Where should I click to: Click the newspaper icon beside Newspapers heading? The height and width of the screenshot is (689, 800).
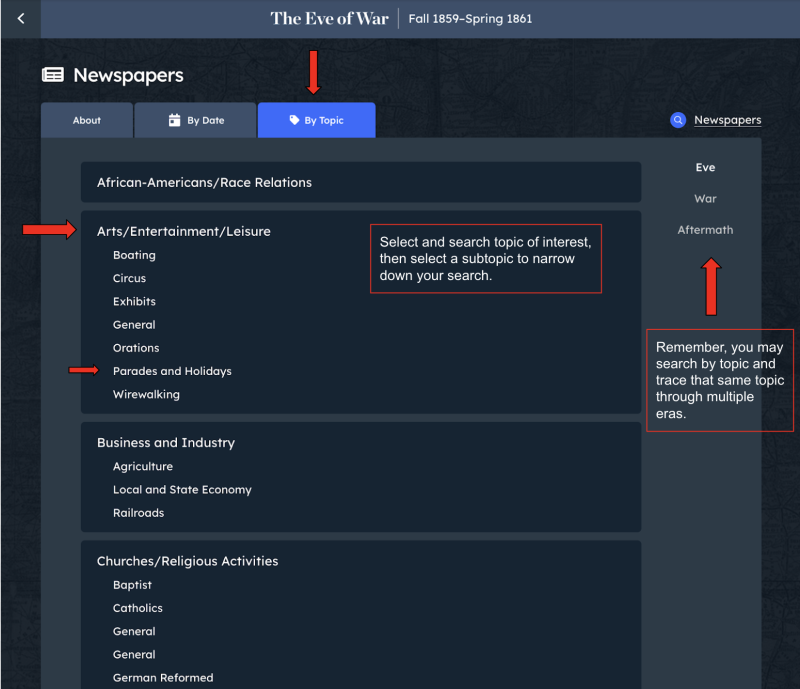(53, 75)
